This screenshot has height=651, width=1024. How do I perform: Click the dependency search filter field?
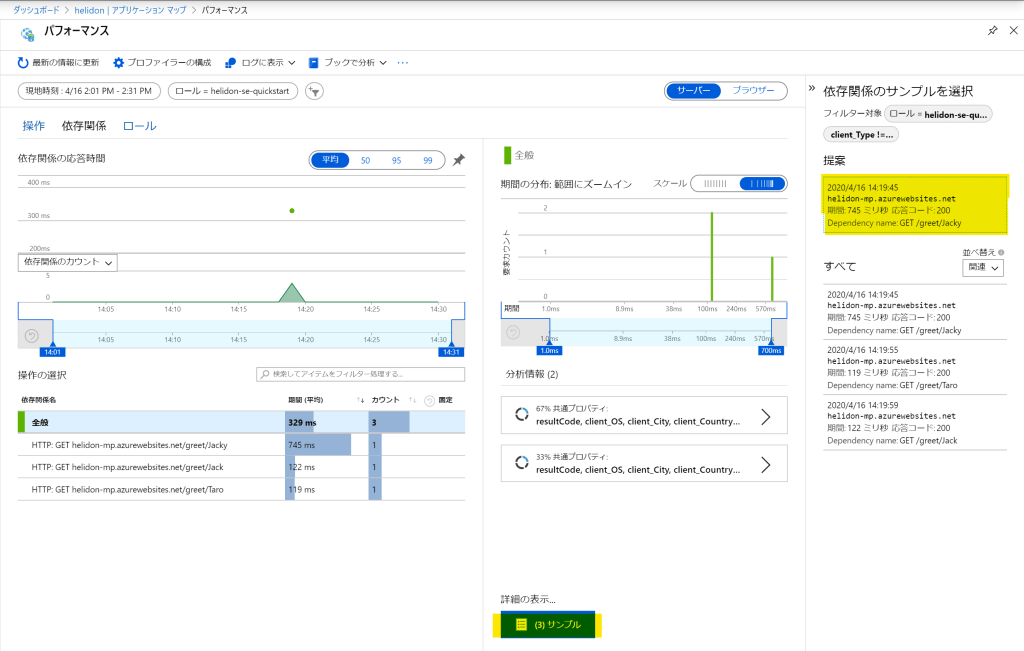[361, 374]
